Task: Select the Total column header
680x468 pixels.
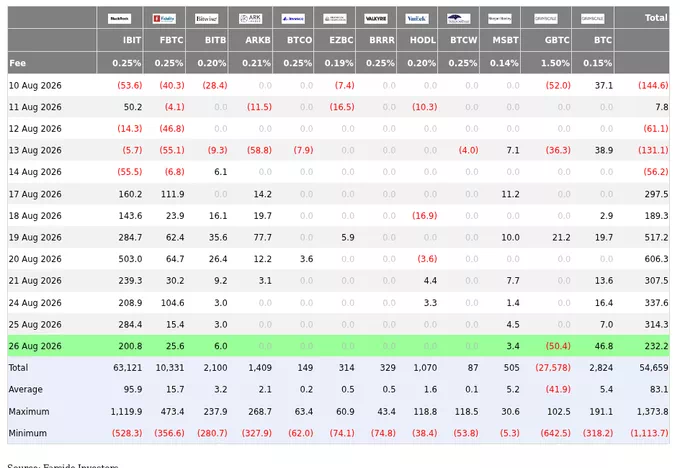Action: pyautogui.click(x=656, y=18)
